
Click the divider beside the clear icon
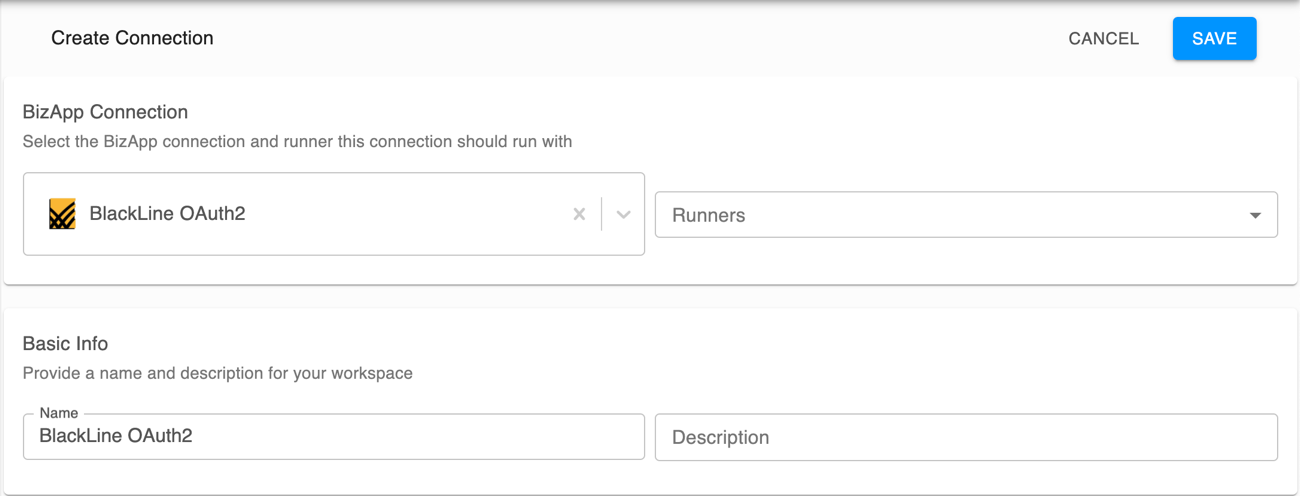coord(601,214)
